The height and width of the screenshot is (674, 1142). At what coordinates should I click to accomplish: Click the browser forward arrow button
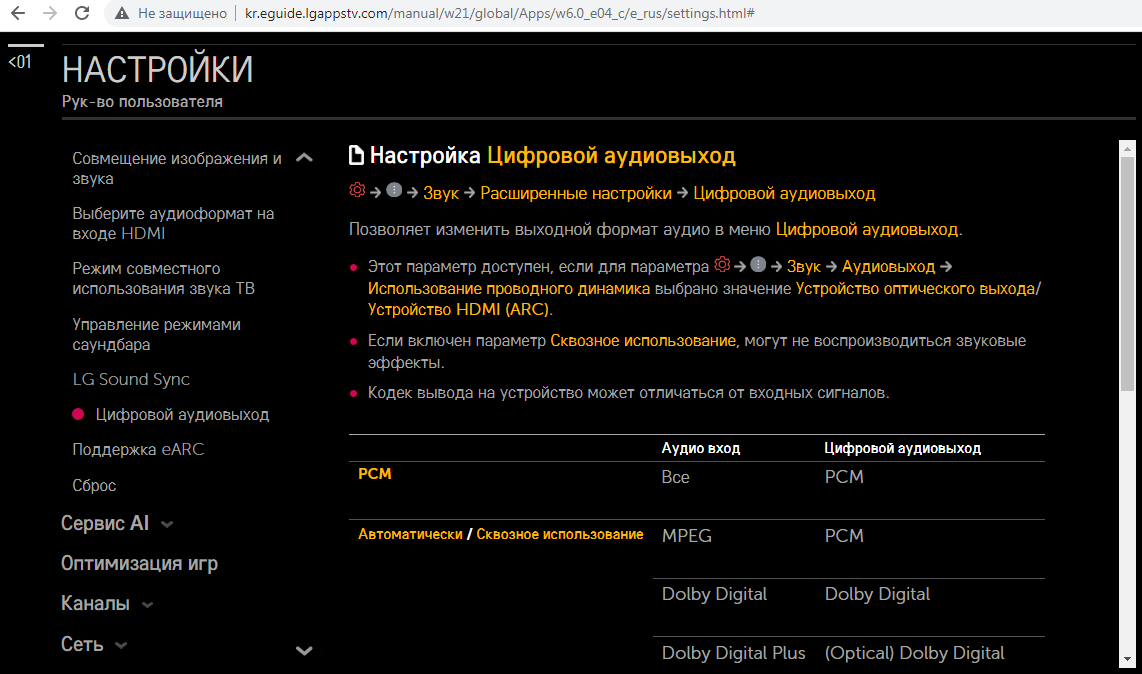click(x=50, y=14)
